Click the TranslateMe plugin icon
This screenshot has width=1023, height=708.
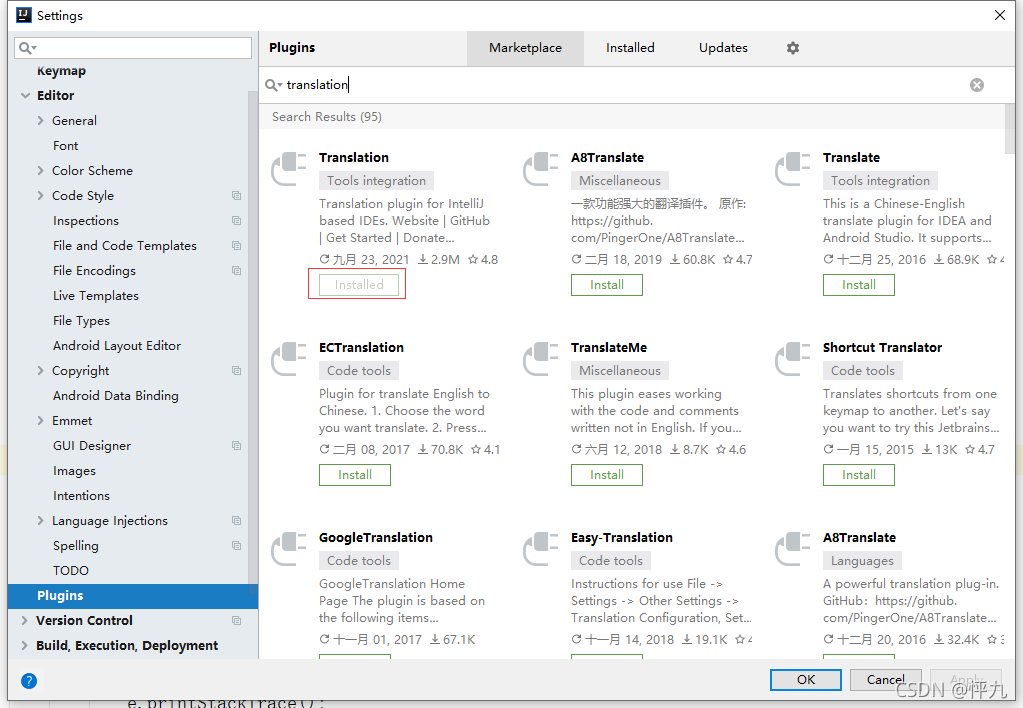[x=541, y=359]
